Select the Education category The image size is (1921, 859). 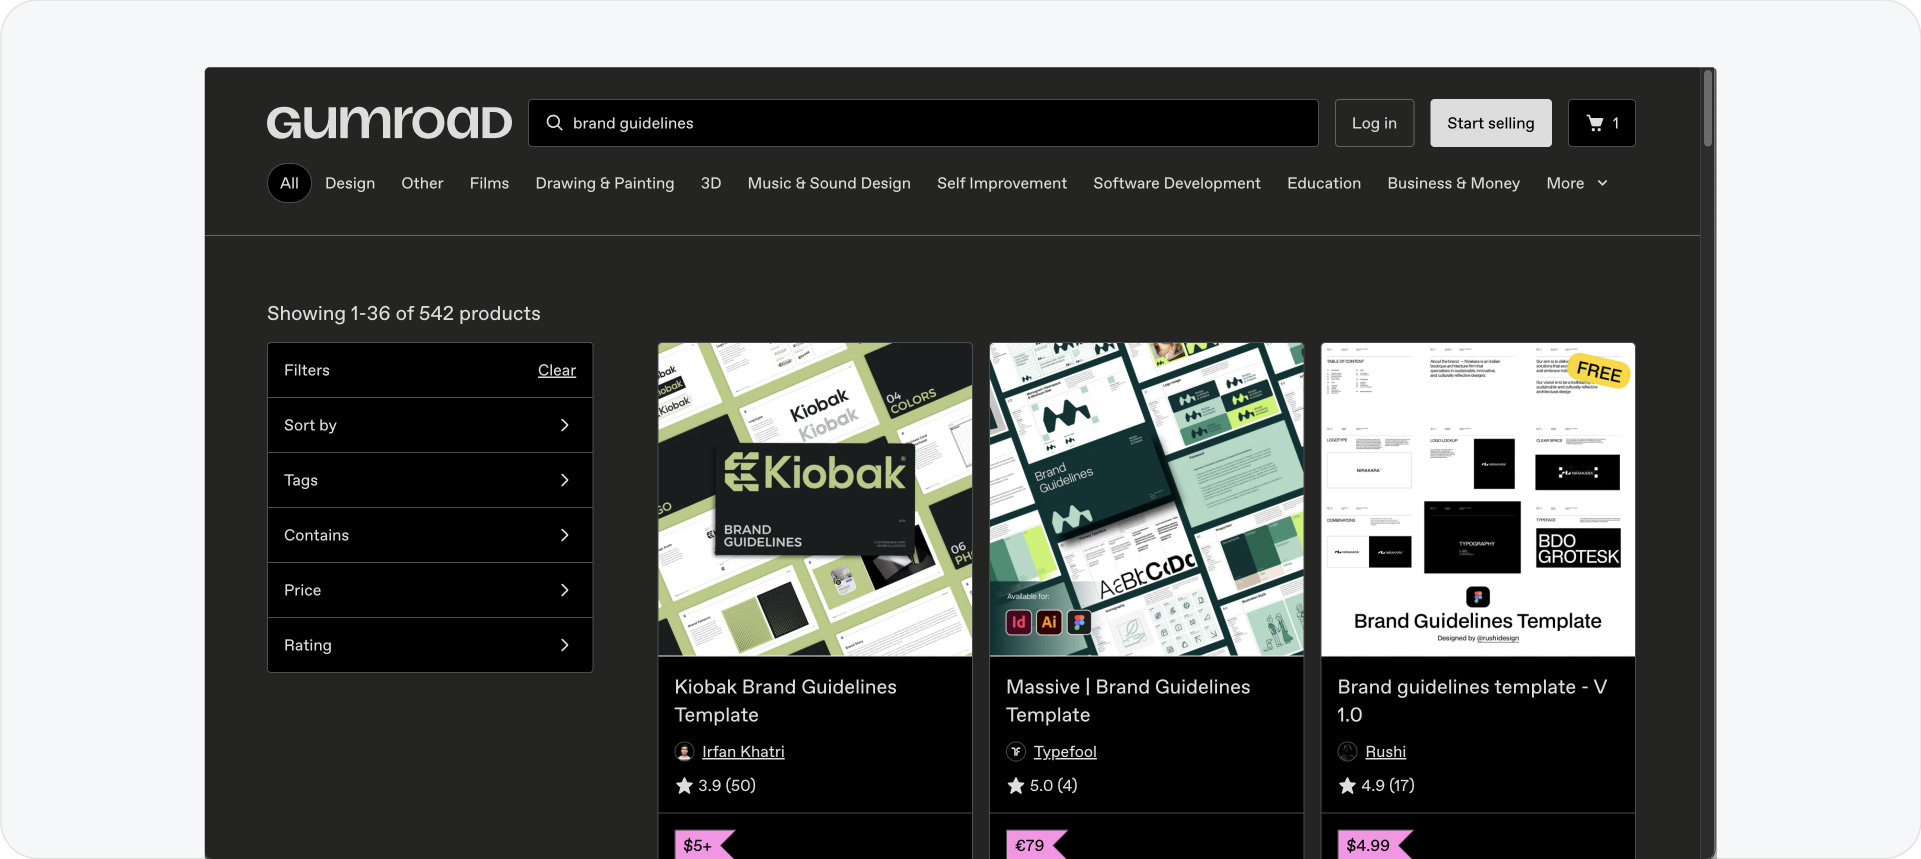pos(1324,183)
